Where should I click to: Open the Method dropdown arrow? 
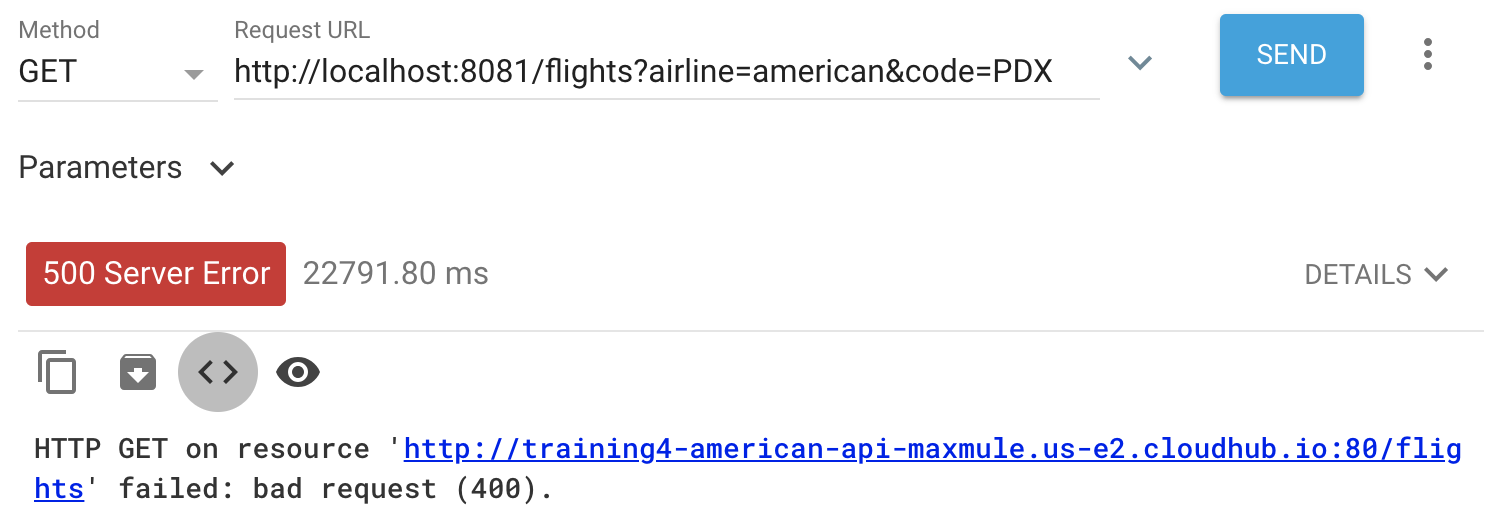194,74
